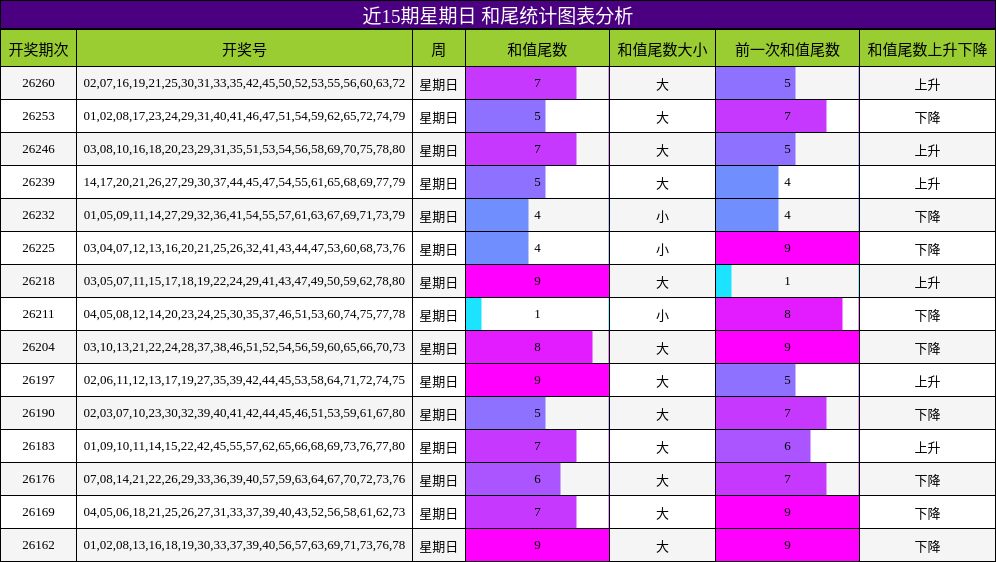Click the numbers starting 01,02,08,17 in row 26253
This screenshot has width=996, height=562.
pos(245,116)
